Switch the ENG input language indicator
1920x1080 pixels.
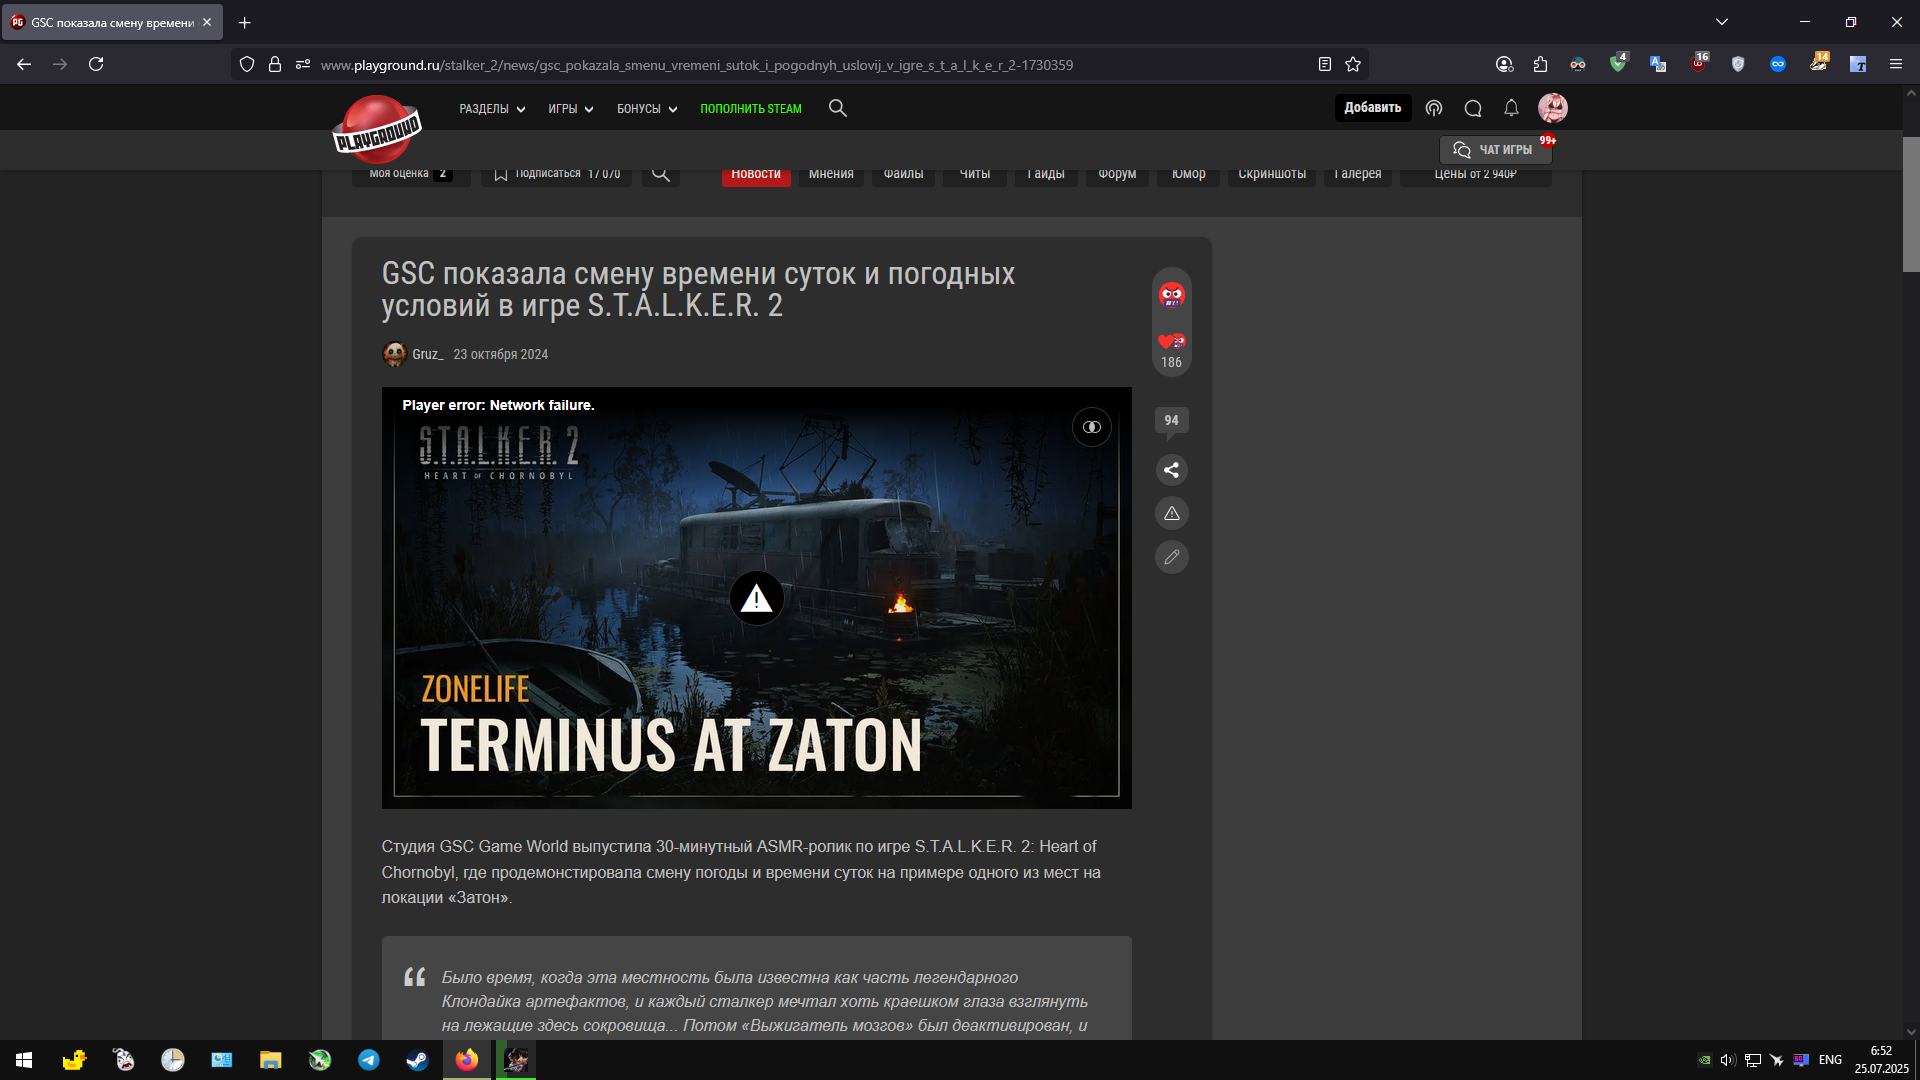click(1830, 1060)
